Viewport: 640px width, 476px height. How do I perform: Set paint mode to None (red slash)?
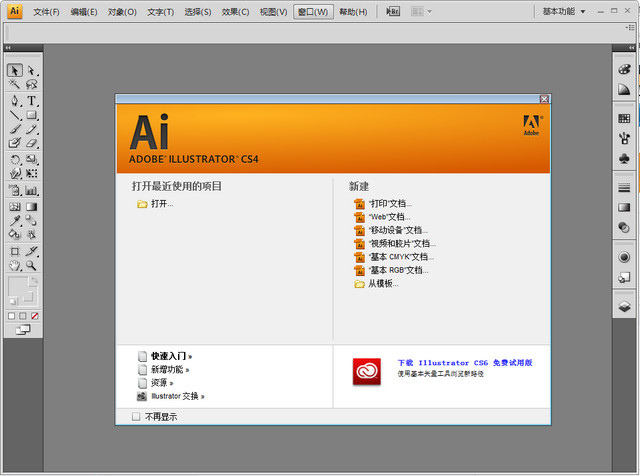tap(35, 316)
